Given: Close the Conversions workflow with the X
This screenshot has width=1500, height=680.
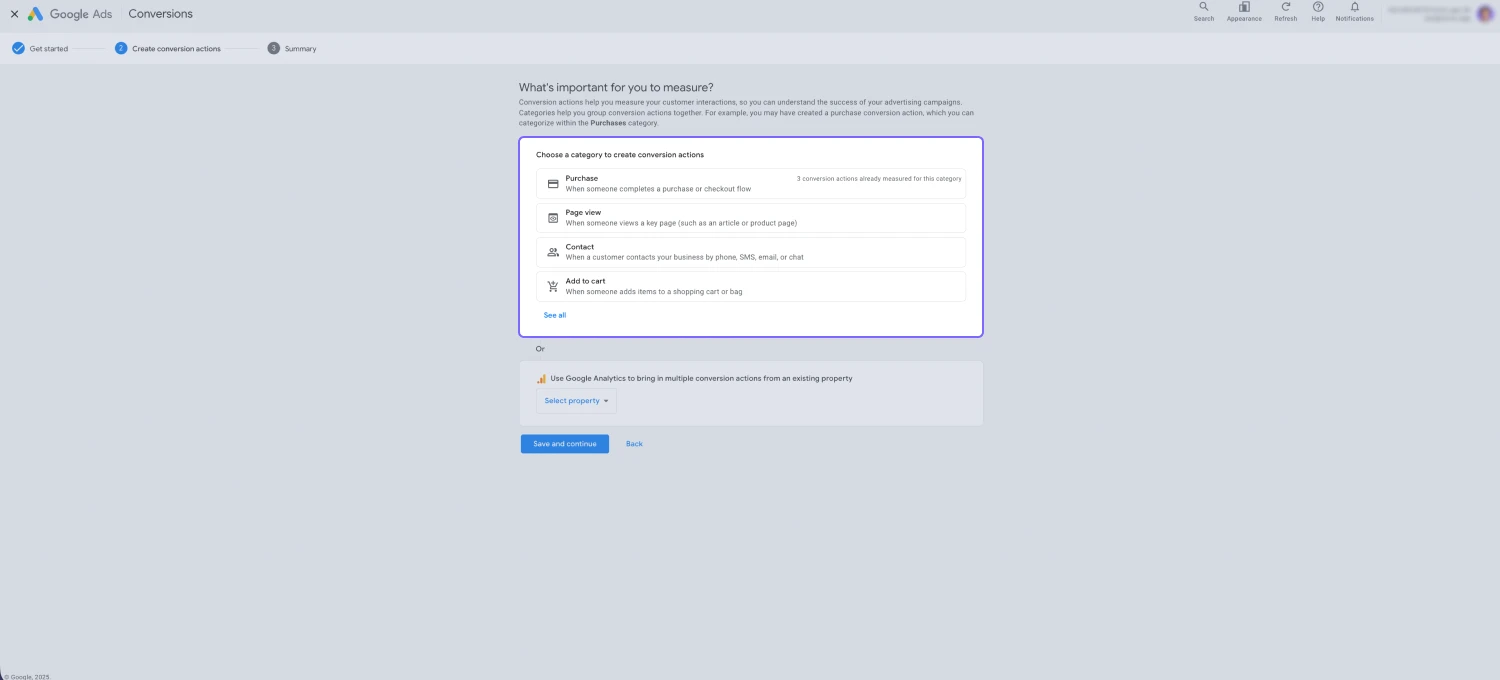Looking at the screenshot, I should pyautogui.click(x=15, y=13).
